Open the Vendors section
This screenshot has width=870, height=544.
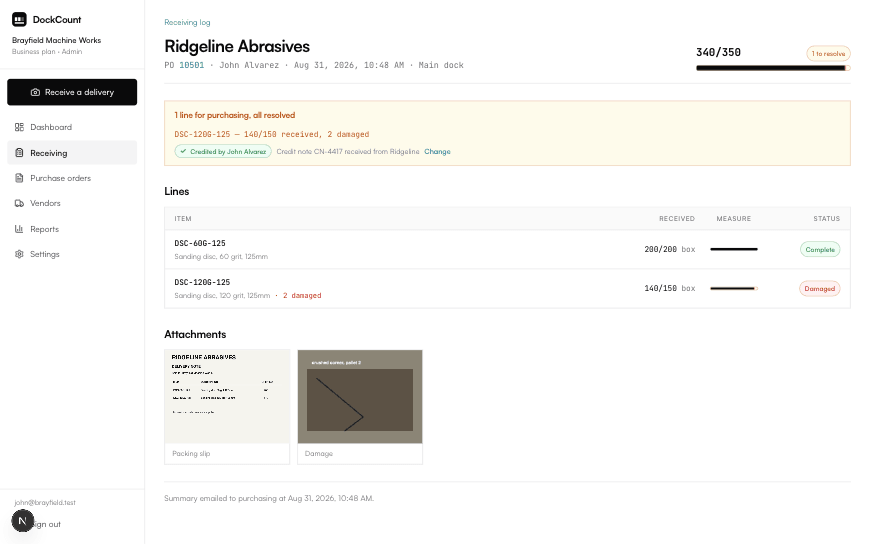72,203
